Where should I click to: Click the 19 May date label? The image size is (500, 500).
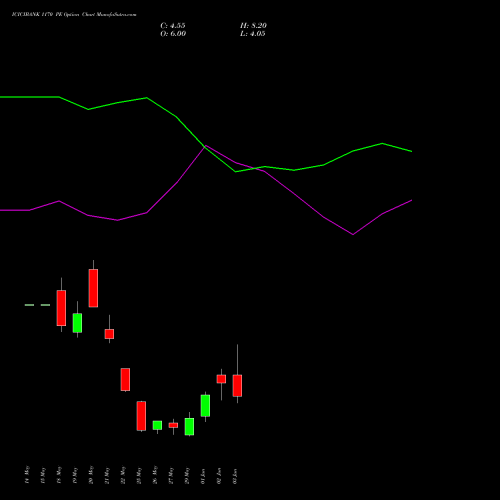75,475
